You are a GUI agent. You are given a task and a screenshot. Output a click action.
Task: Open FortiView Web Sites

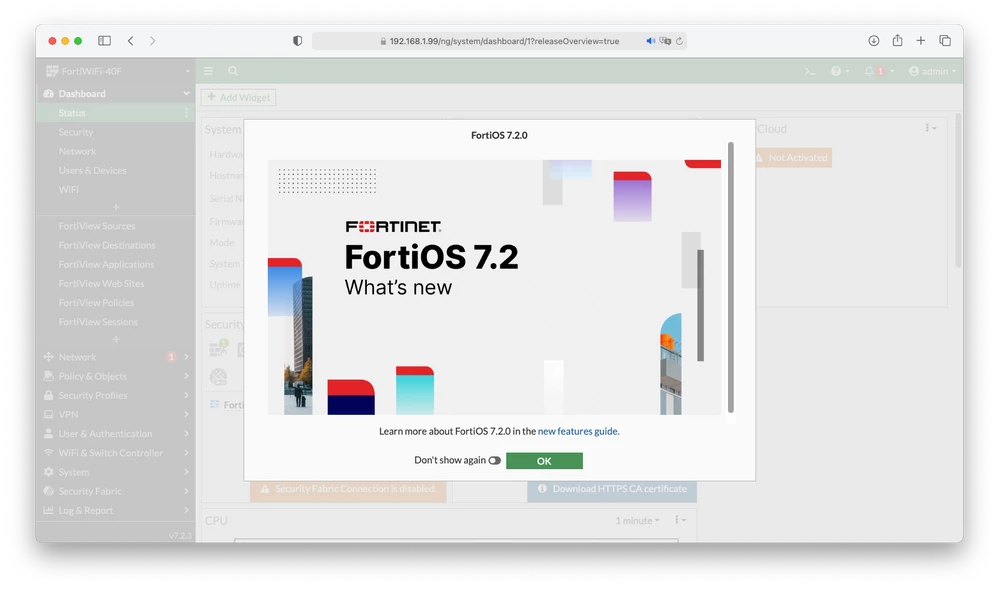coord(101,284)
